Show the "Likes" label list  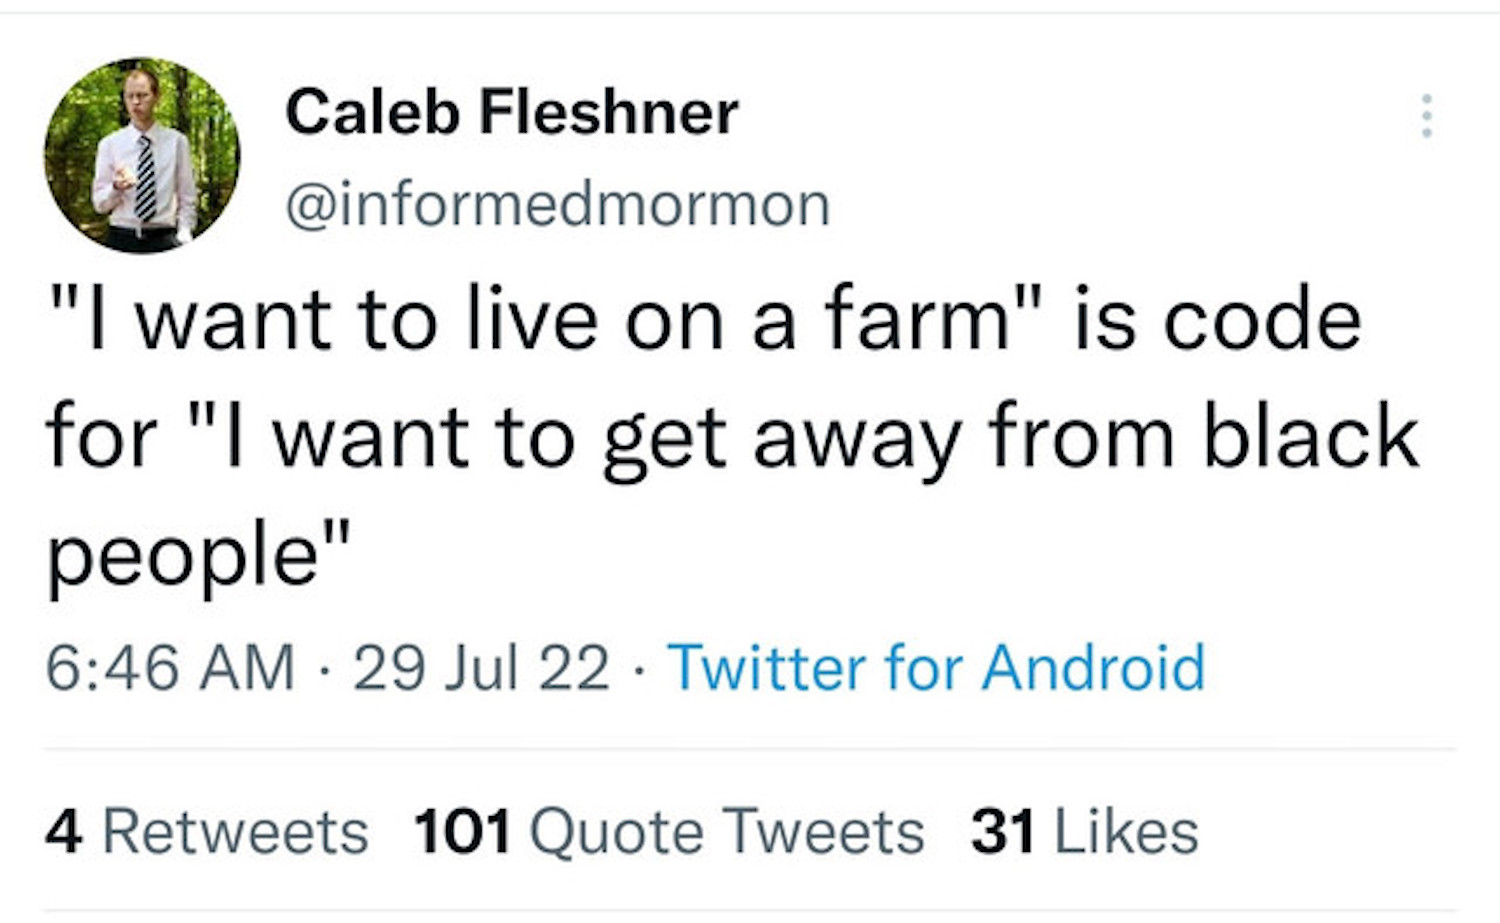click(1126, 832)
